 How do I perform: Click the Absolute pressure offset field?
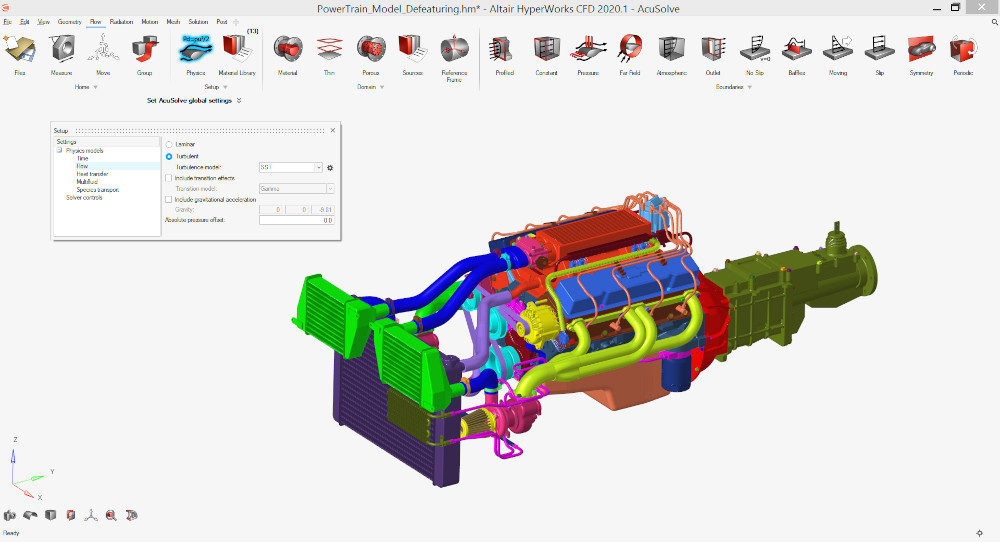coord(297,220)
